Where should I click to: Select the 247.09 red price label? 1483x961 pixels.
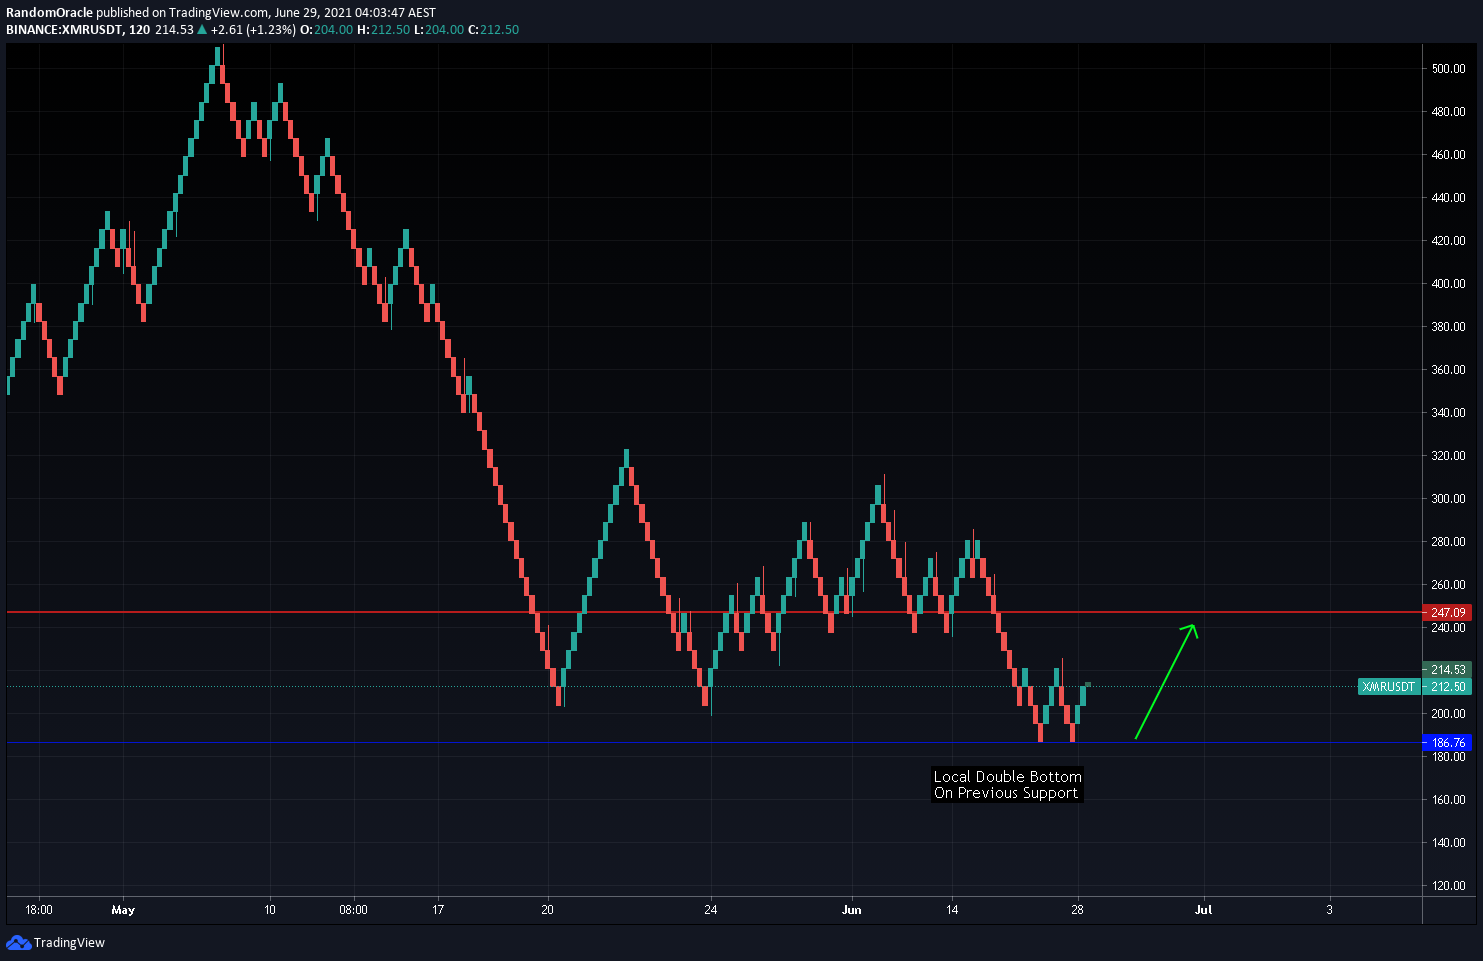point(1447,612)
